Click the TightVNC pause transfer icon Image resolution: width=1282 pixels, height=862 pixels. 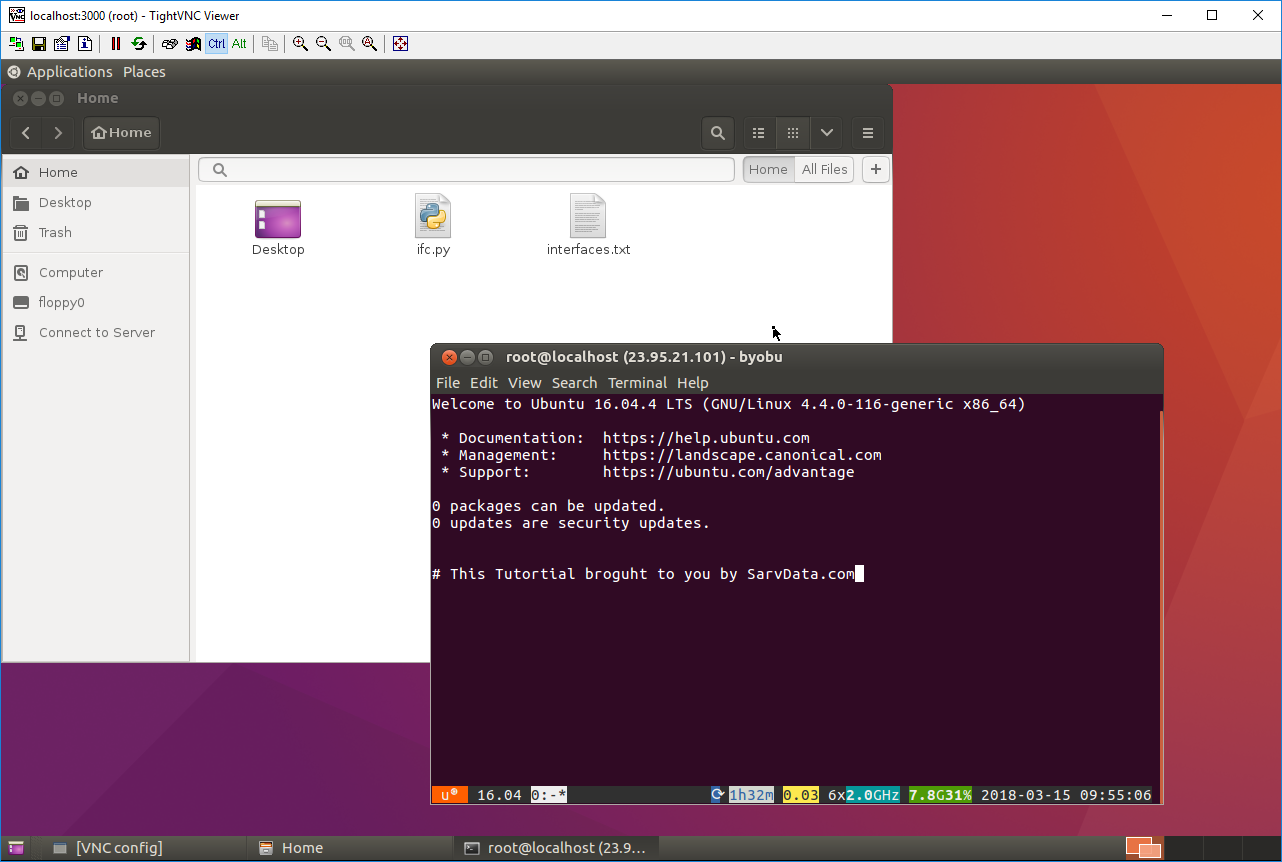click(x=115, y=44)
